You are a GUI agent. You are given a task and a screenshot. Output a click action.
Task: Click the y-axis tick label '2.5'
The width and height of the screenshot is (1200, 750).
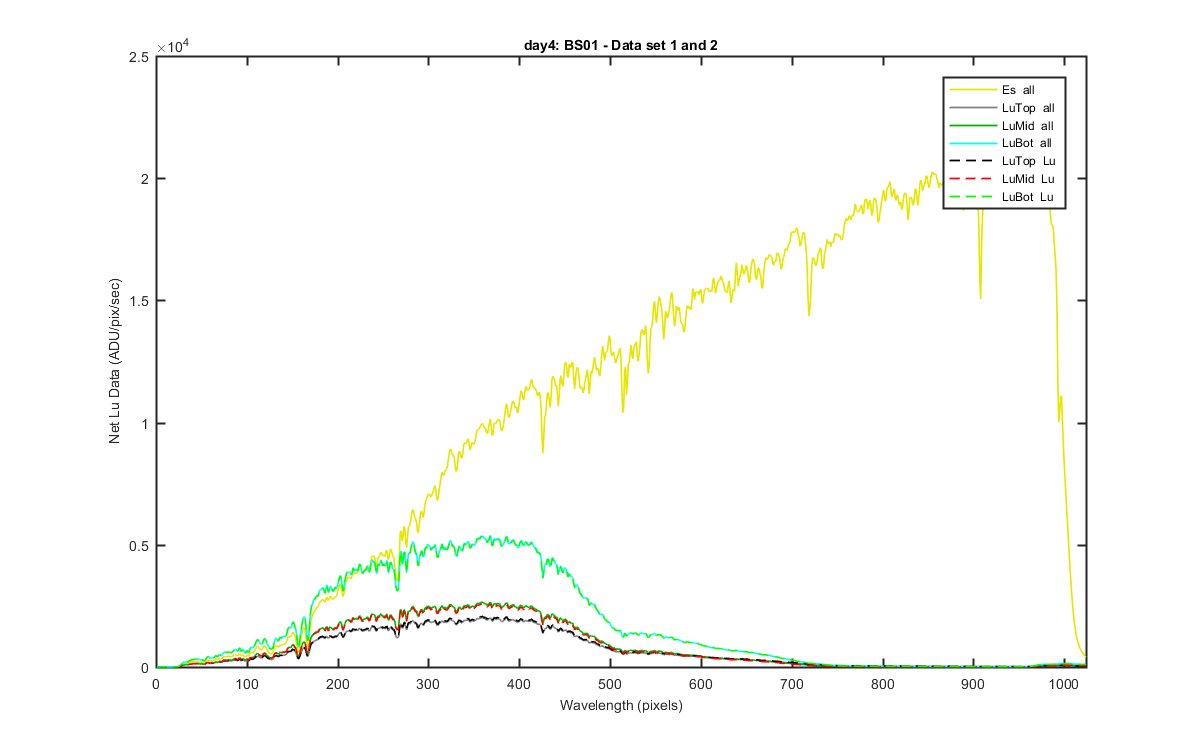tap(141, 57)
